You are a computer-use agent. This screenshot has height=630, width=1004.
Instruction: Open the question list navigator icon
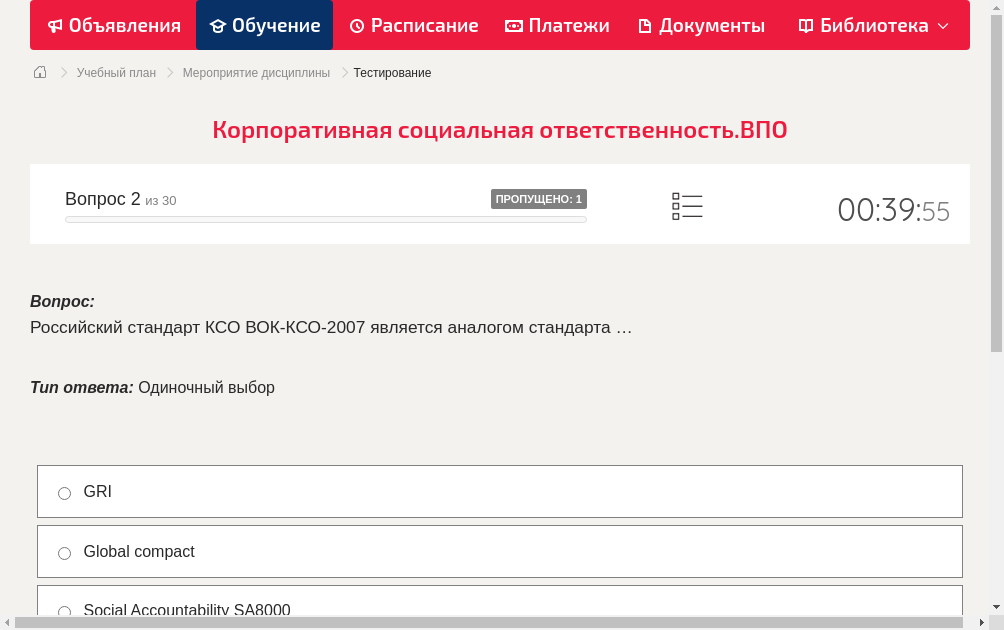[687, 206]
